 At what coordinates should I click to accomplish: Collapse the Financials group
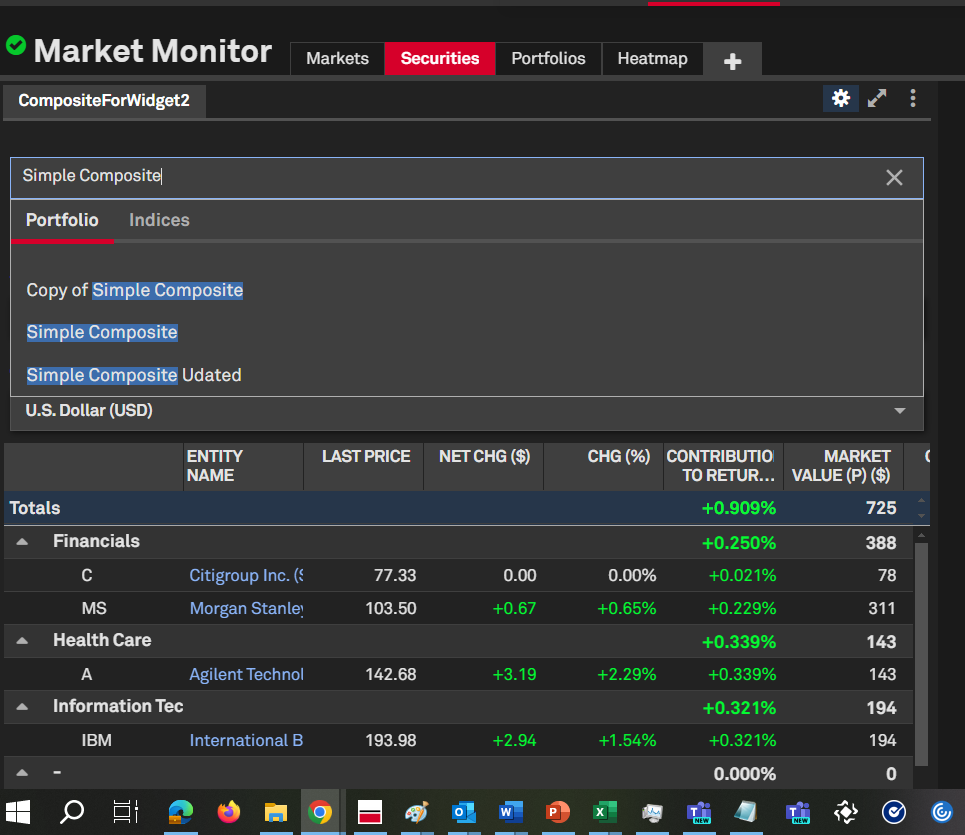coord(22,542)
